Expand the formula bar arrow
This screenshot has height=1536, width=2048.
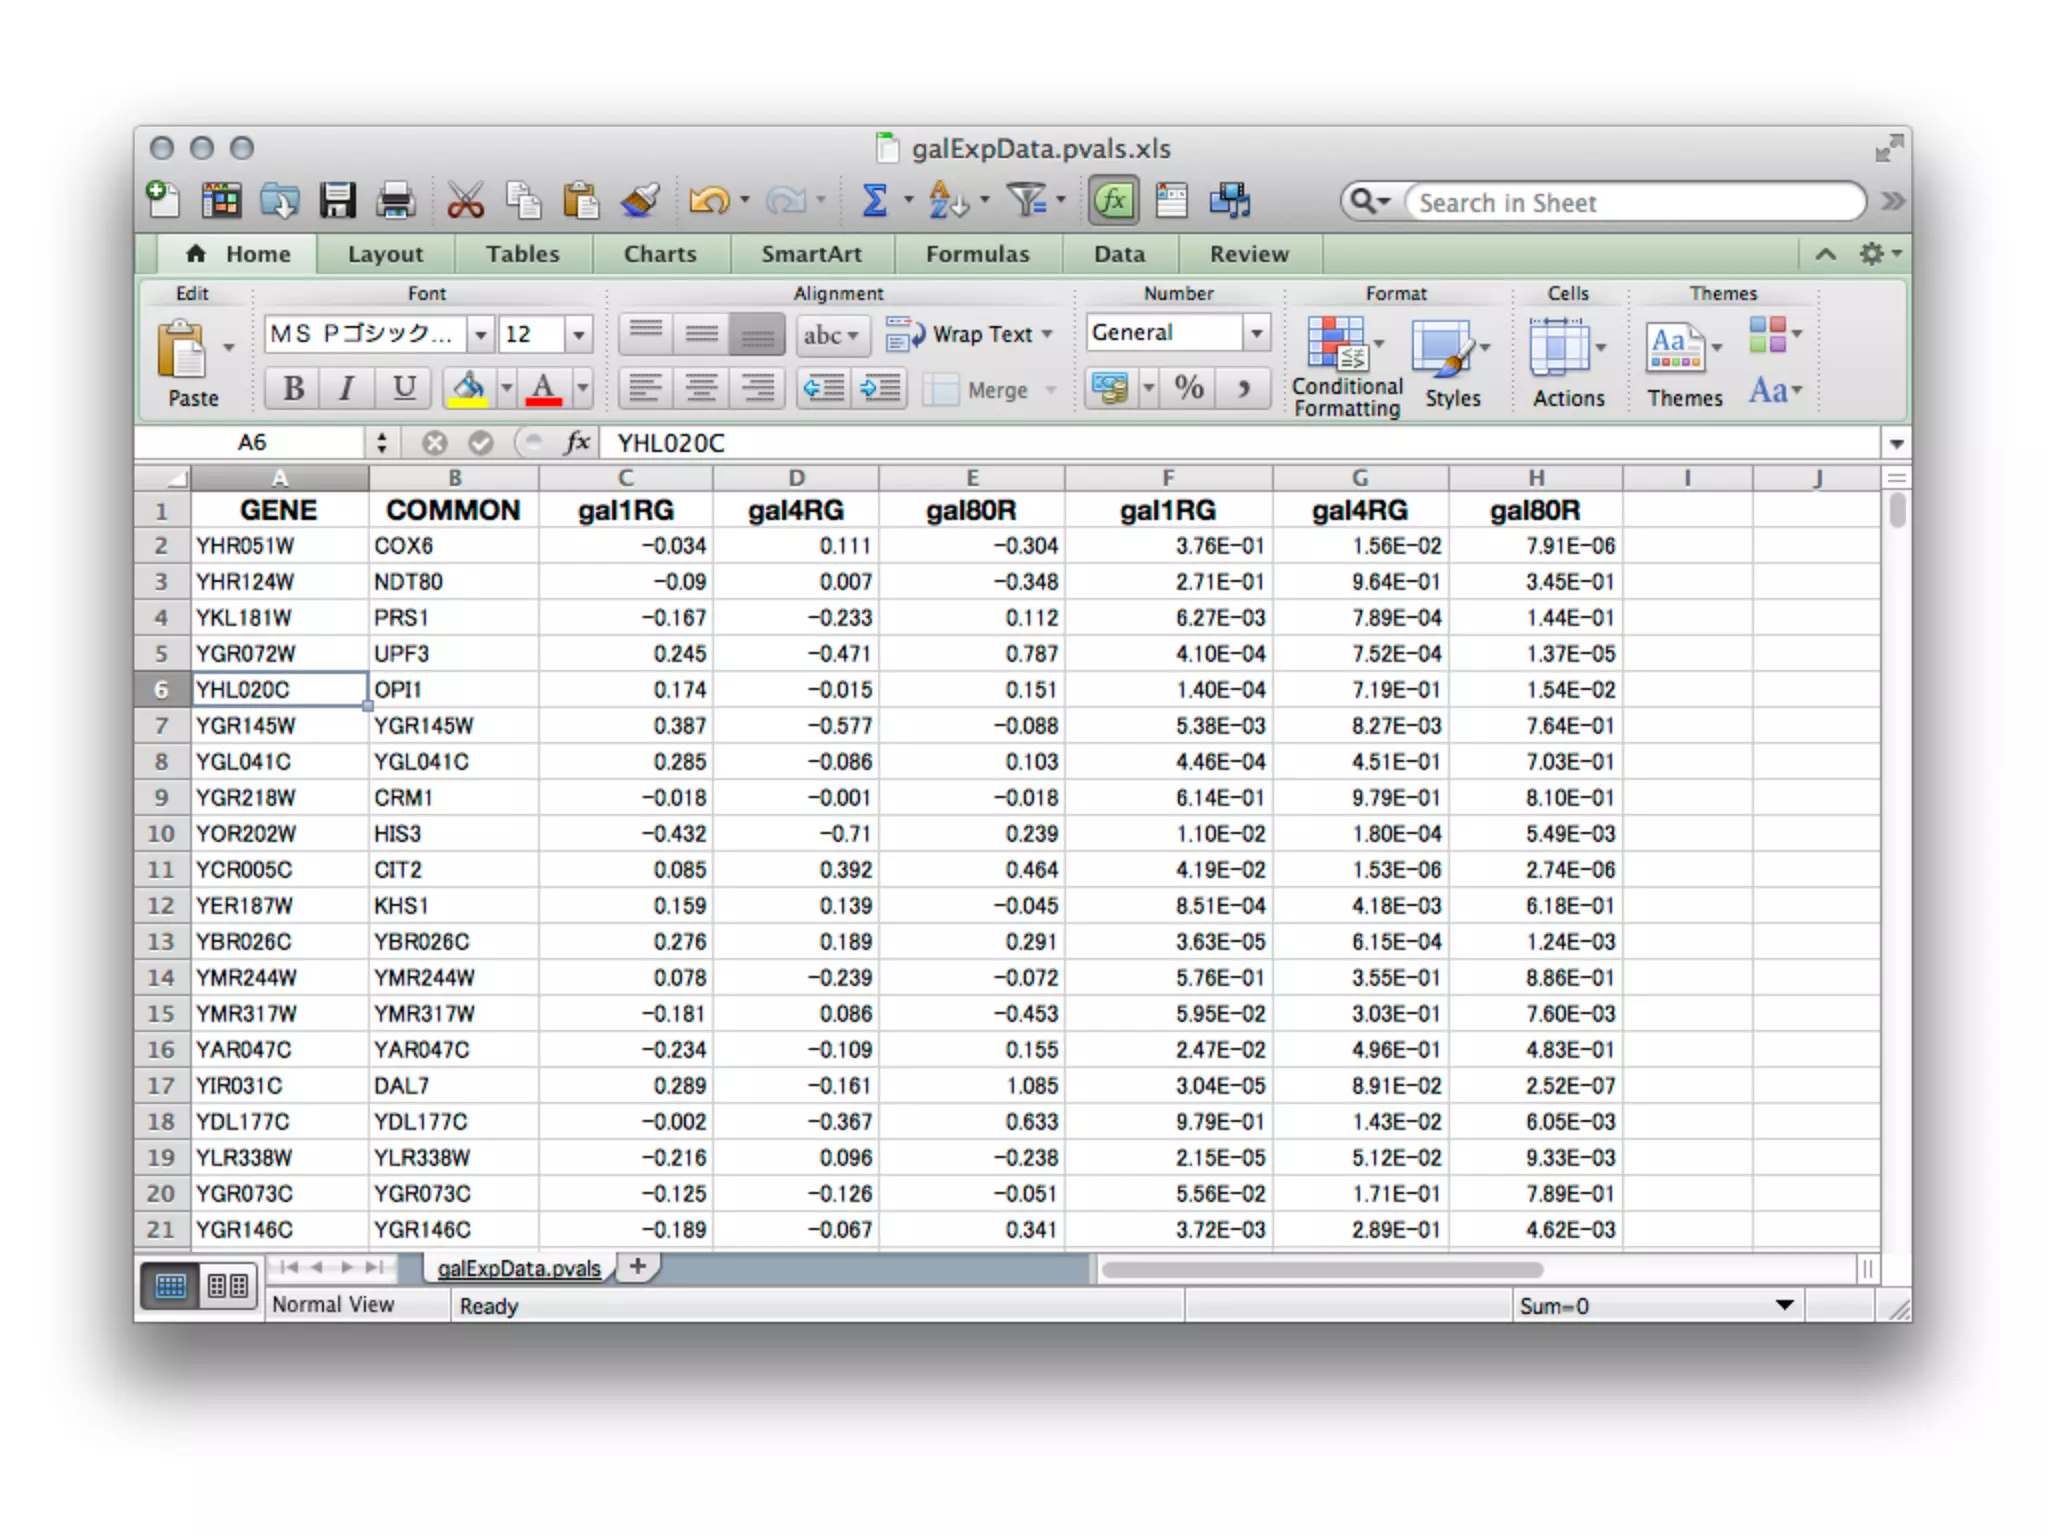click(x=1896, y=443)
